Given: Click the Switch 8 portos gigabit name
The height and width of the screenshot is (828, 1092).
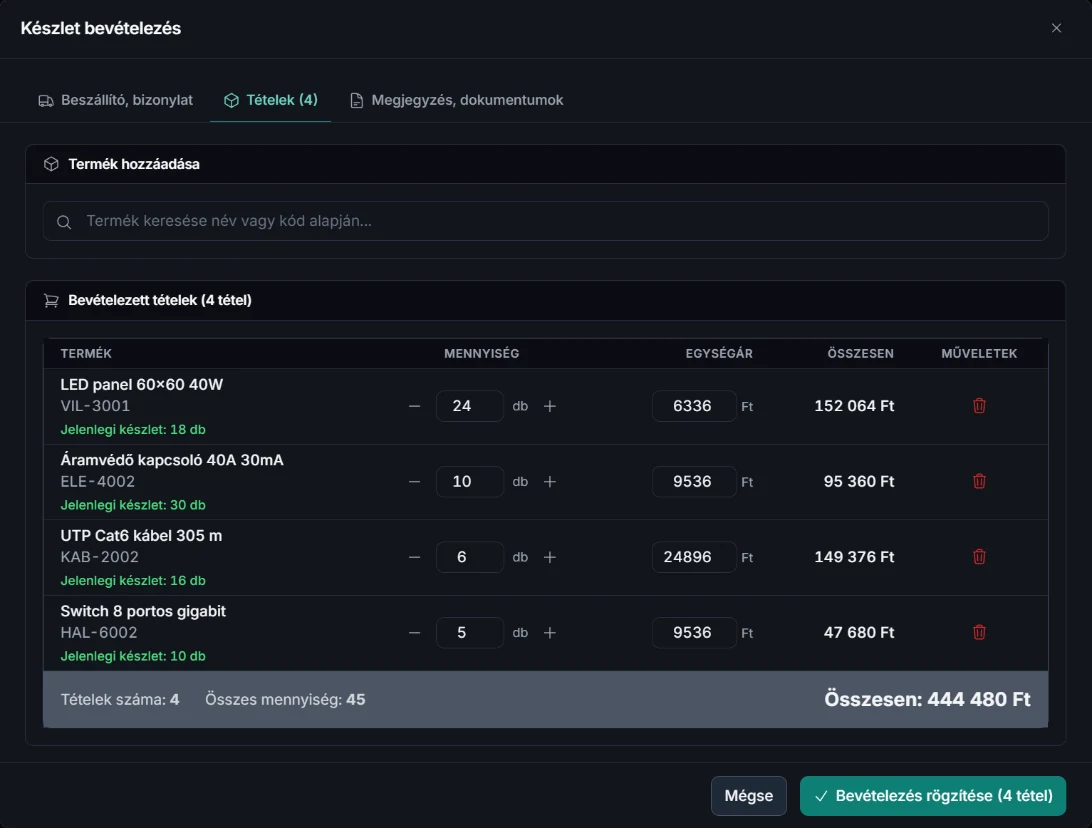Looking at the screenshot, I should [x=143, y=611].
